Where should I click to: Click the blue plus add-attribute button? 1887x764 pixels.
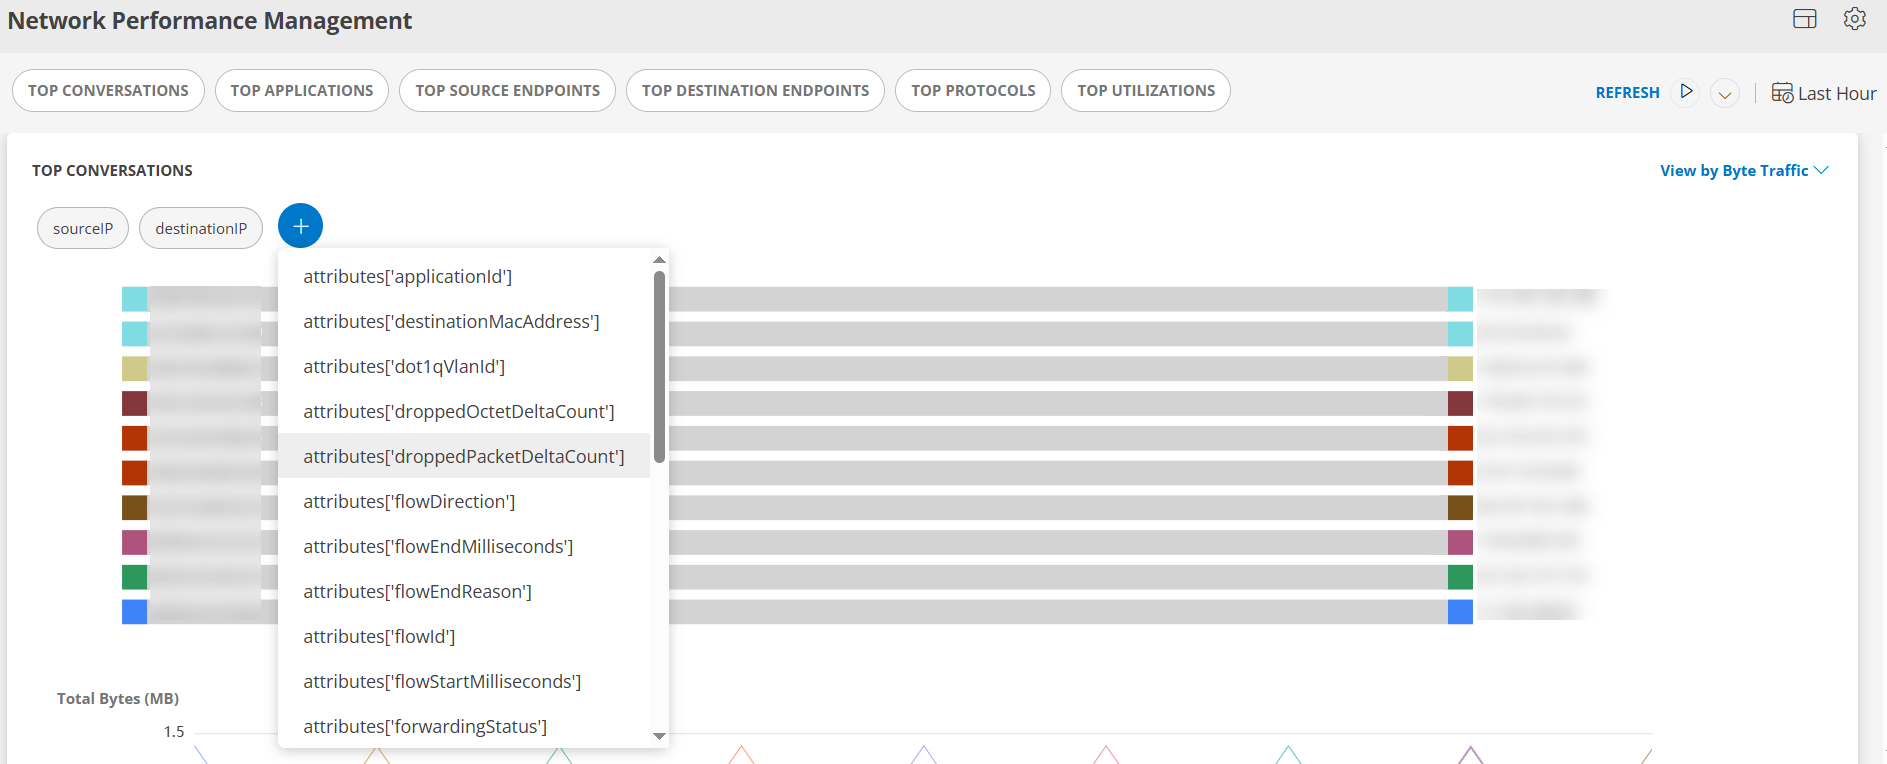pyautogui.click(x=300, y=226)
